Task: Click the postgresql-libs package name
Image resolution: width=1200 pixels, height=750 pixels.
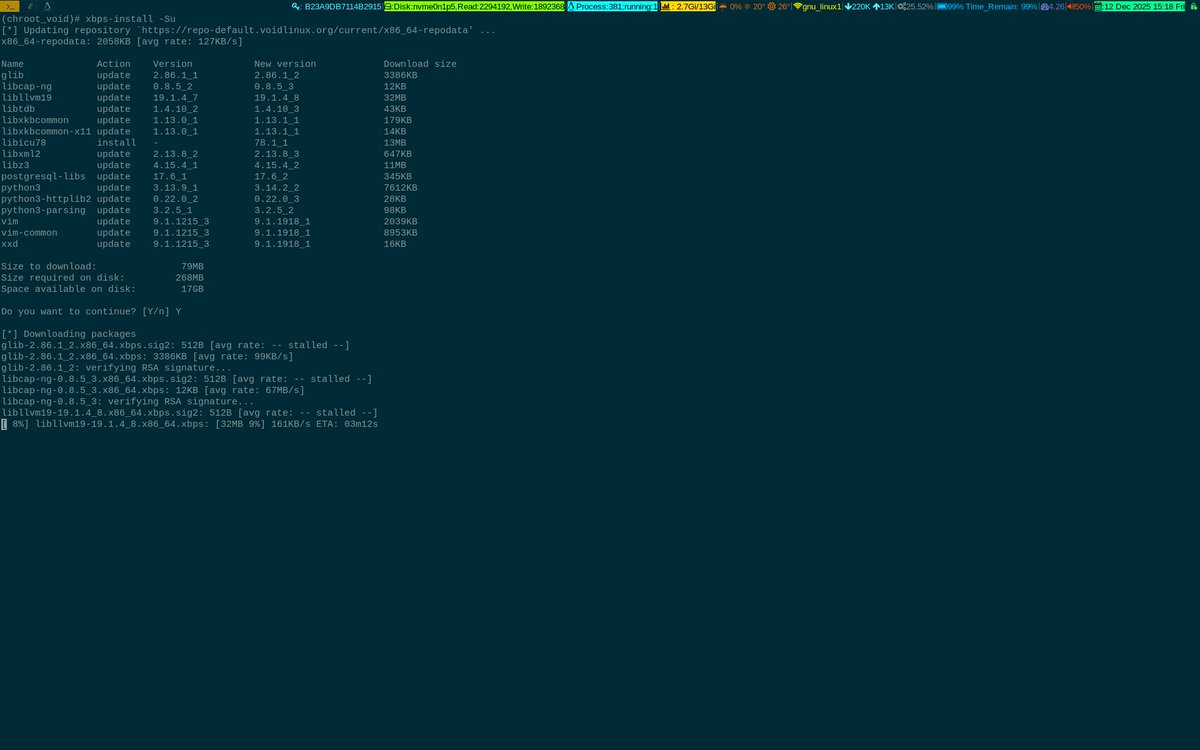Action: [x=43, y=176]
